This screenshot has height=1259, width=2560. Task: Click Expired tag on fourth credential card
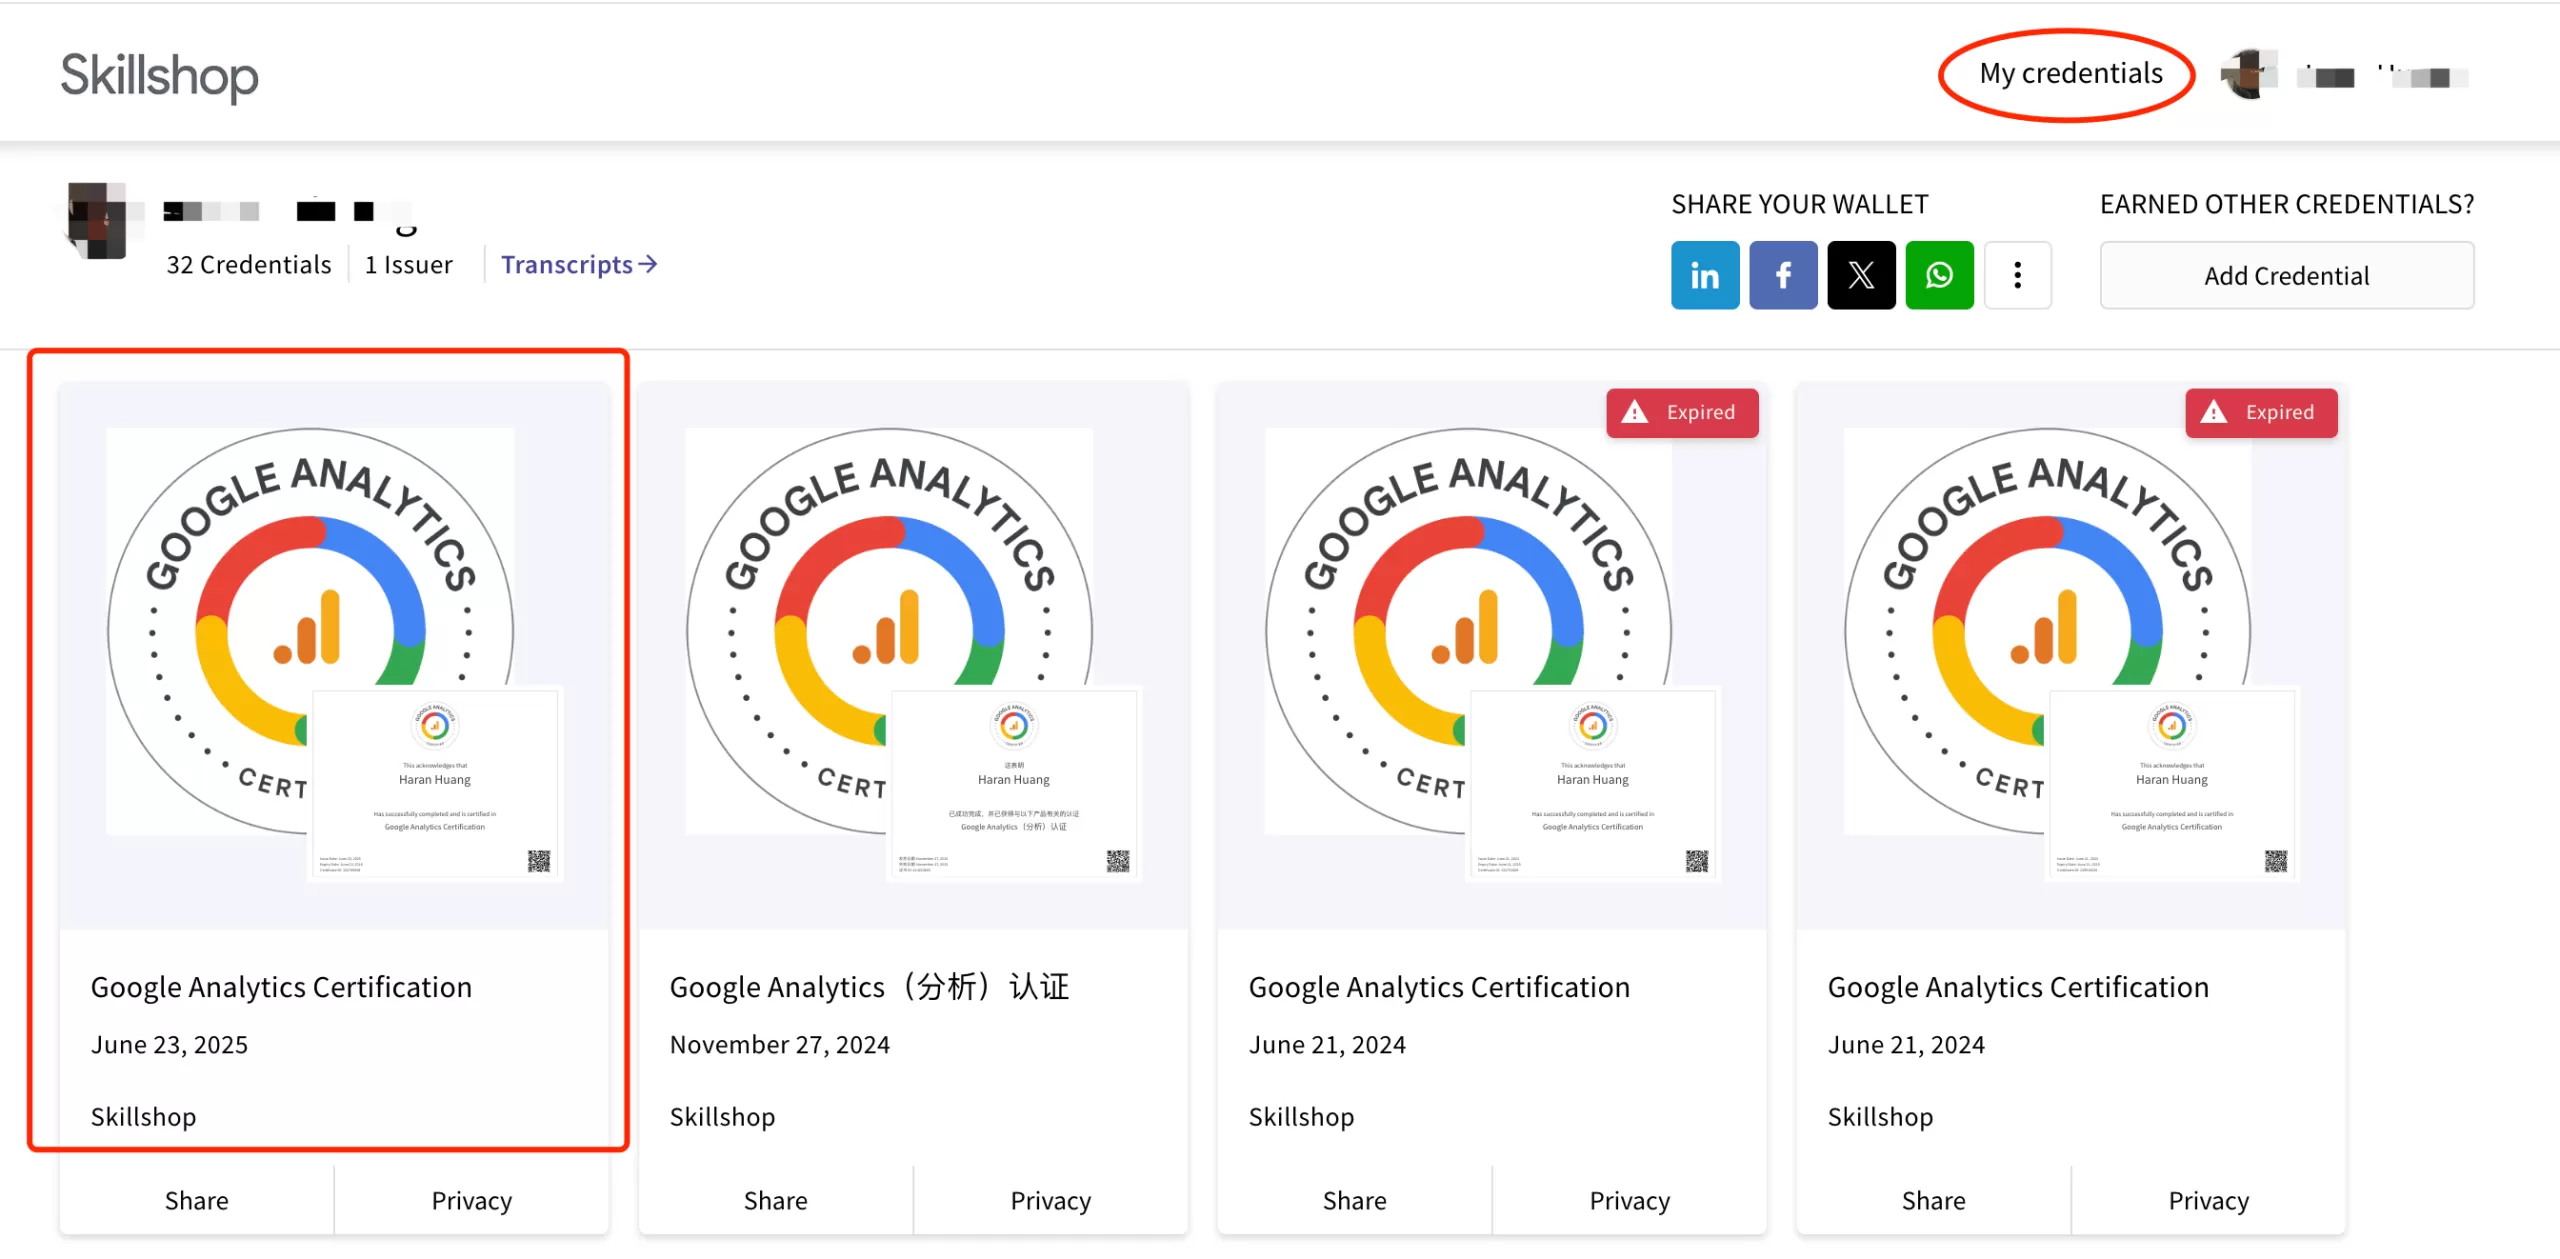tap(2261, 412)
